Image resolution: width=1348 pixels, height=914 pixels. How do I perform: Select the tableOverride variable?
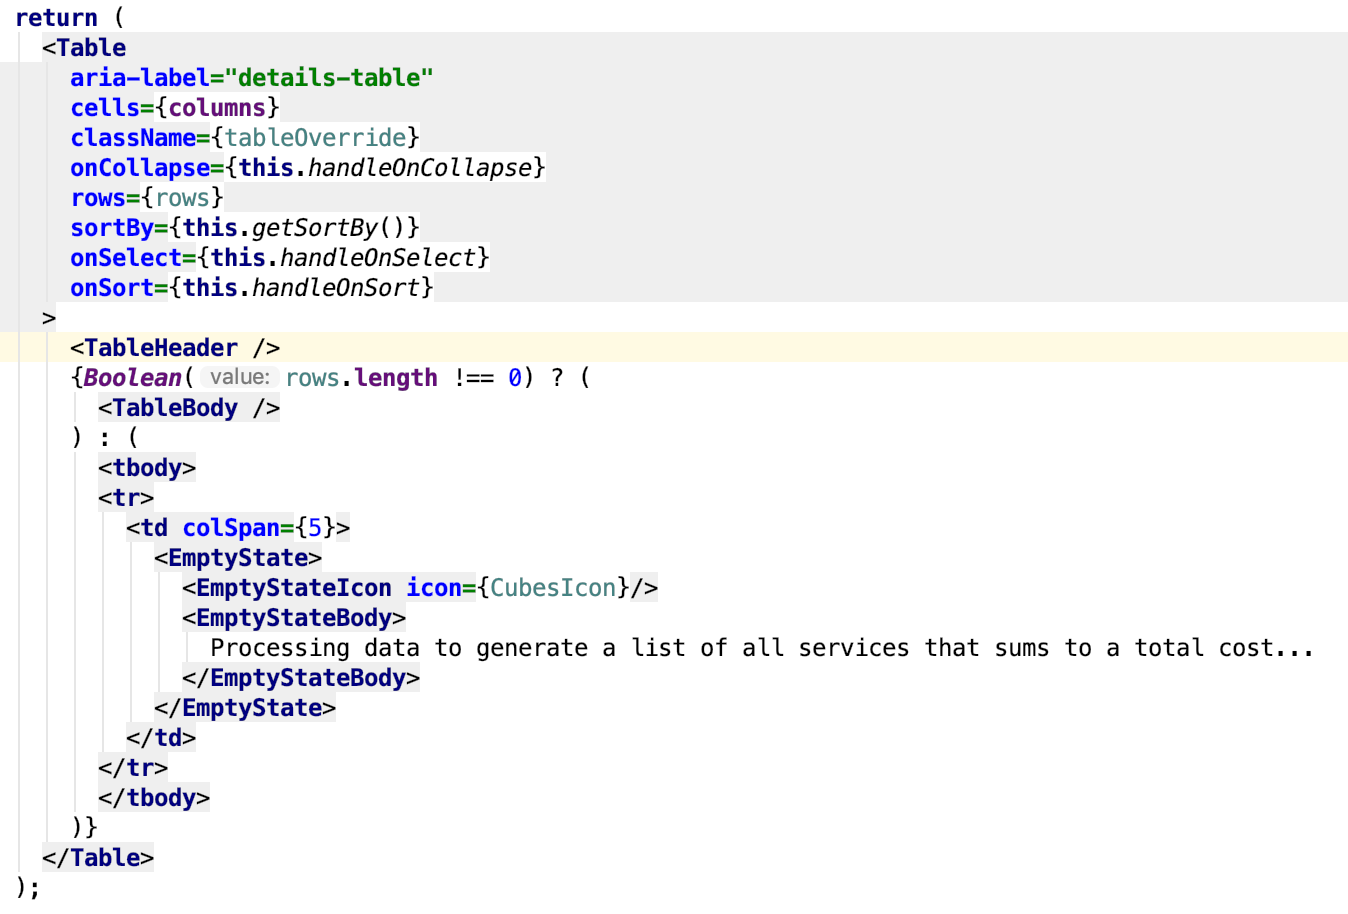[315, 138]
